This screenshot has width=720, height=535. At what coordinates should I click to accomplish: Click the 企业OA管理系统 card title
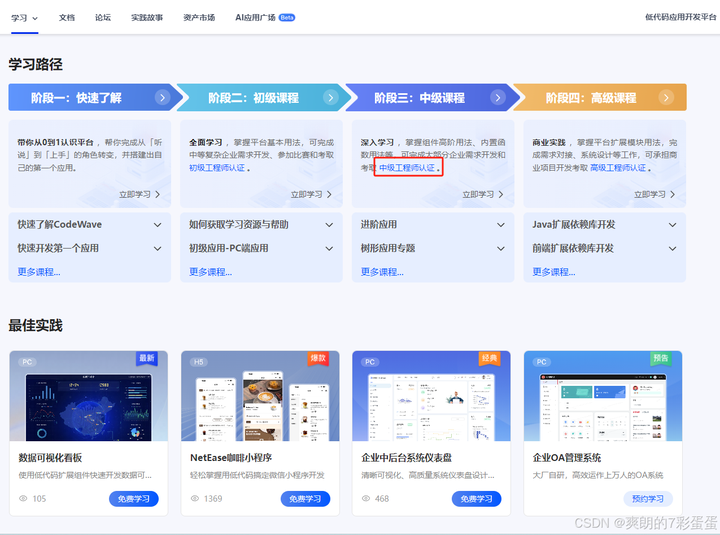point(567,458)
